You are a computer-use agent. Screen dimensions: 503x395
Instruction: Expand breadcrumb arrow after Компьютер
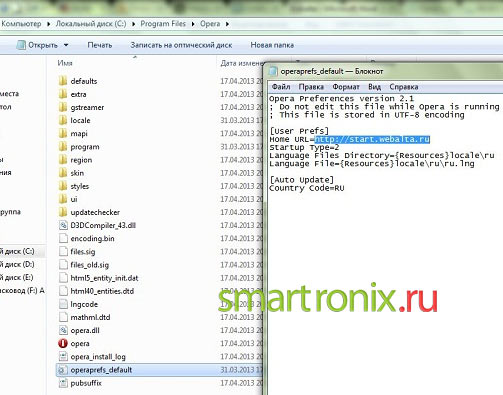(49, 24)
